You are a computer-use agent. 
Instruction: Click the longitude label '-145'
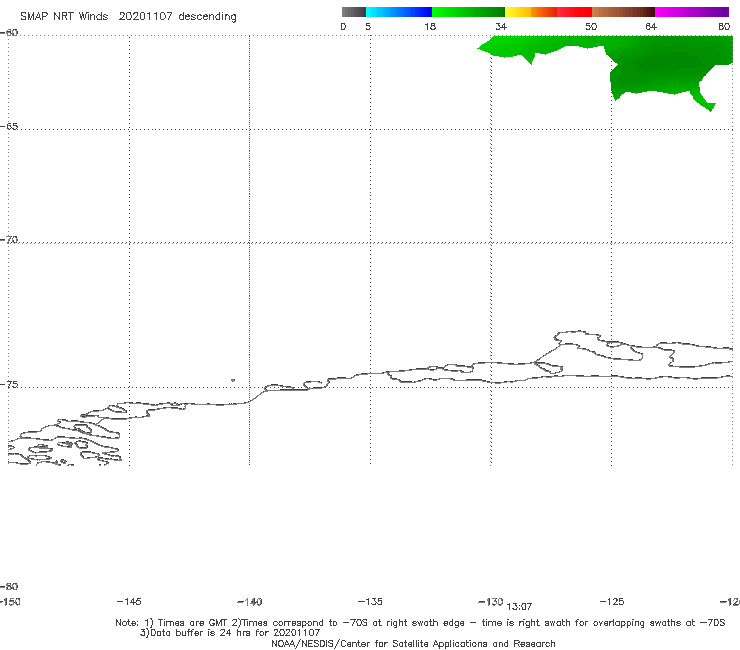click(x=129, y=601)
